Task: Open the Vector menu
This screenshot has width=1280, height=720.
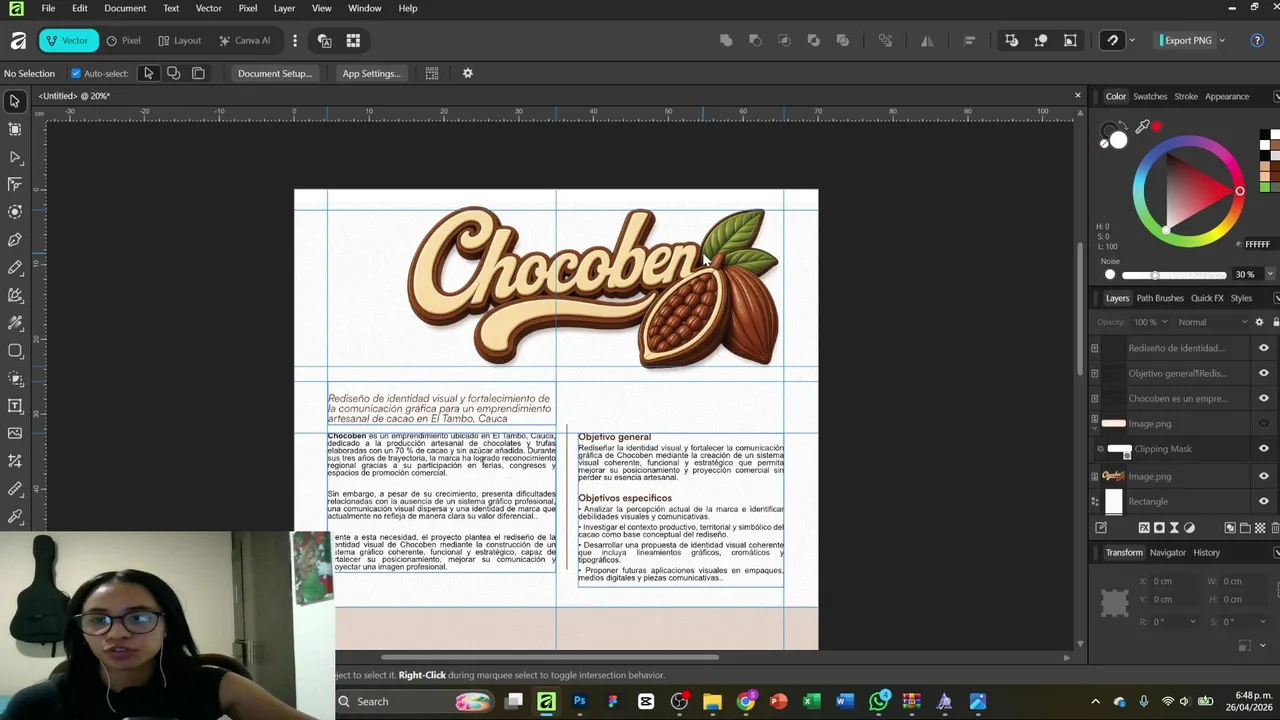Action: [x=208, y=8]
